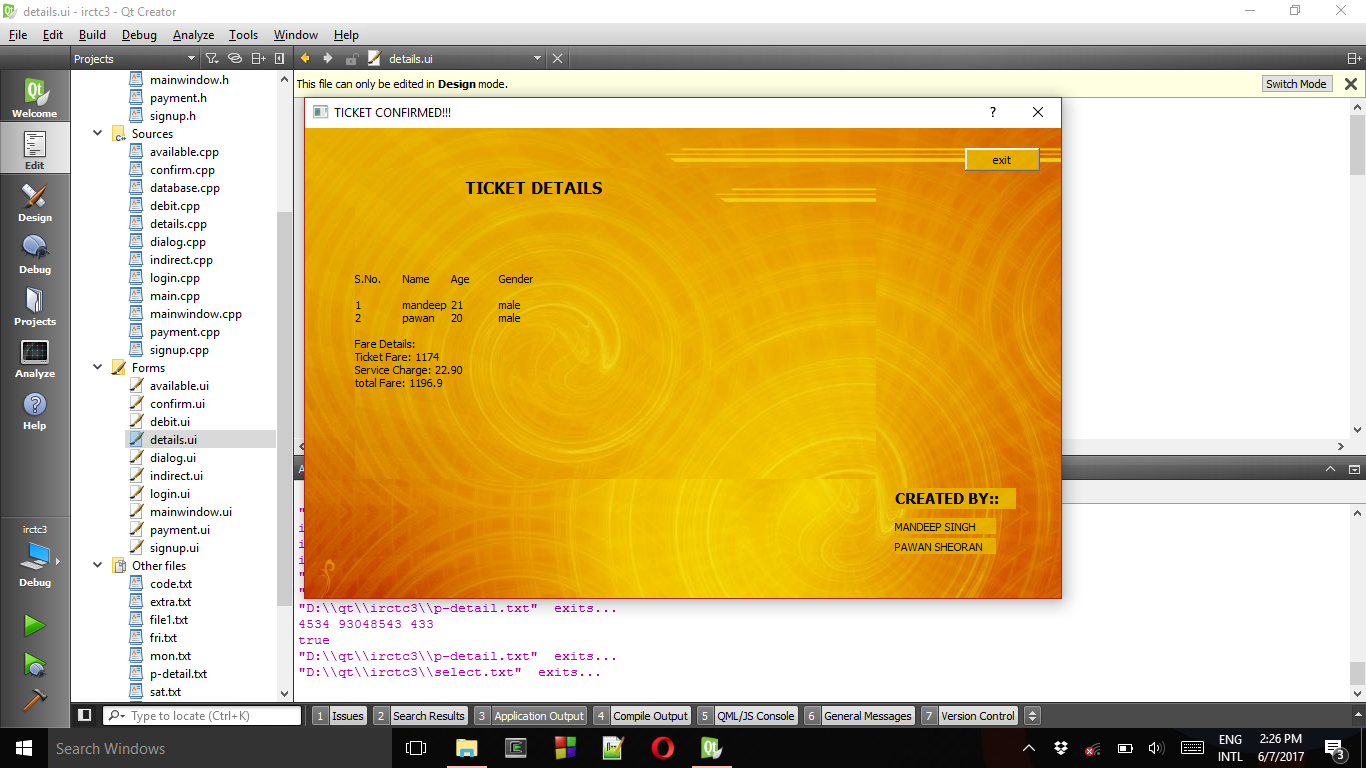Click the locator search field
The height and width of the screenshot is (768, 1366).
[x=202, y=715]
